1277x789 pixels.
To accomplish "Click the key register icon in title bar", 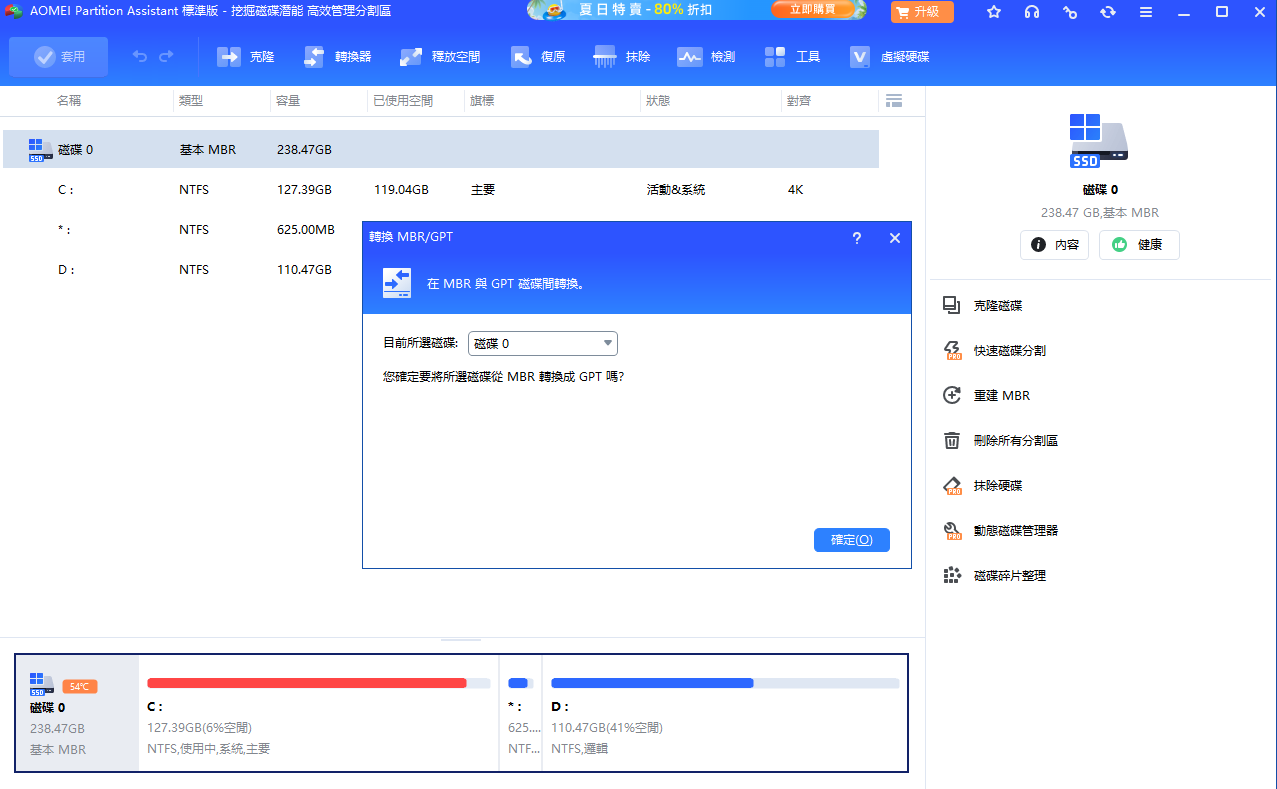I will click(1070, 12).
